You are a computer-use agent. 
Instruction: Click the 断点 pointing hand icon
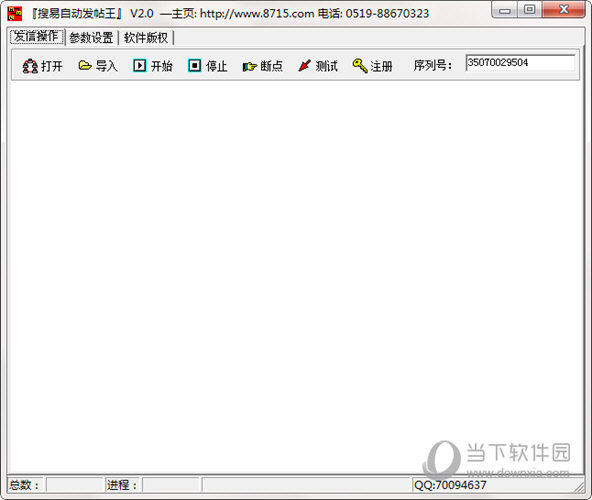click(x=250, y=66)
